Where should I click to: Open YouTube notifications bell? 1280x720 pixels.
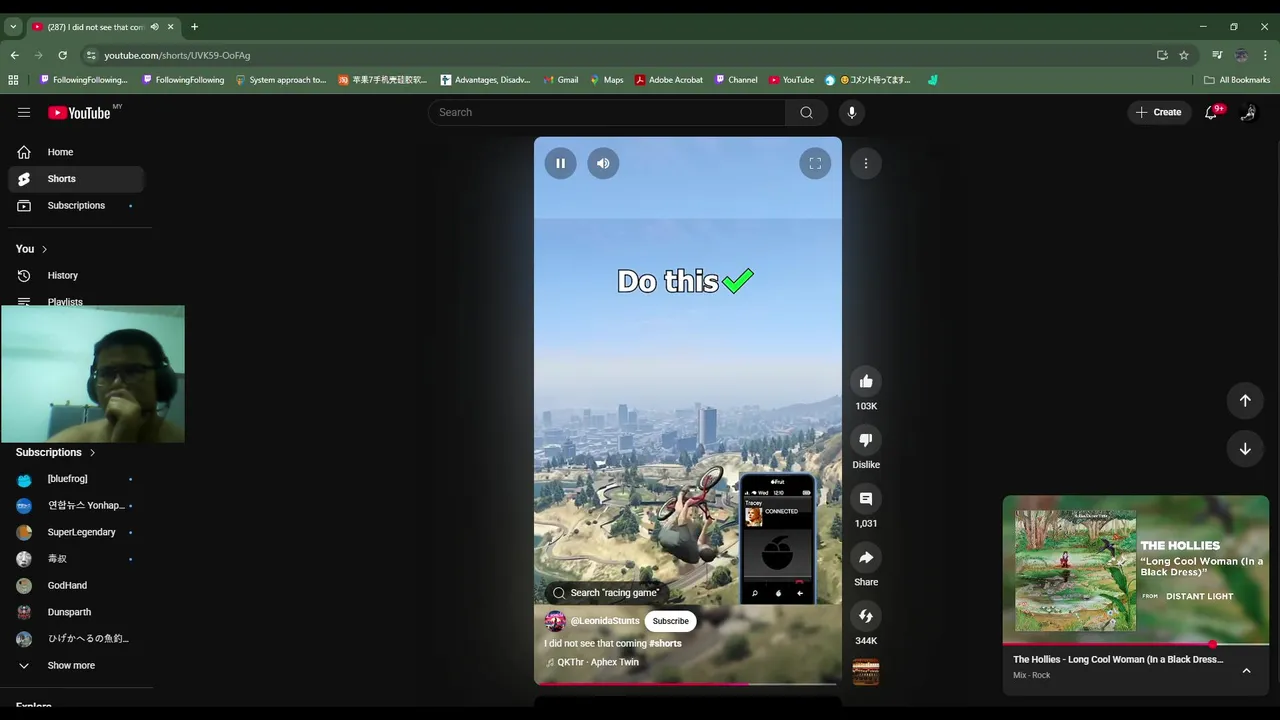pyautogui.click(x=1211, y=112)
